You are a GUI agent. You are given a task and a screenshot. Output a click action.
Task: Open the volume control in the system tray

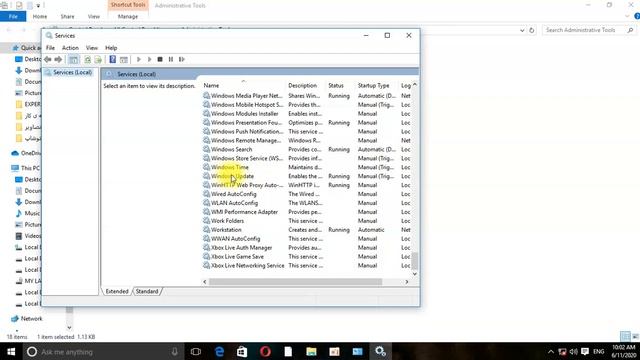[x=573, y=351]
